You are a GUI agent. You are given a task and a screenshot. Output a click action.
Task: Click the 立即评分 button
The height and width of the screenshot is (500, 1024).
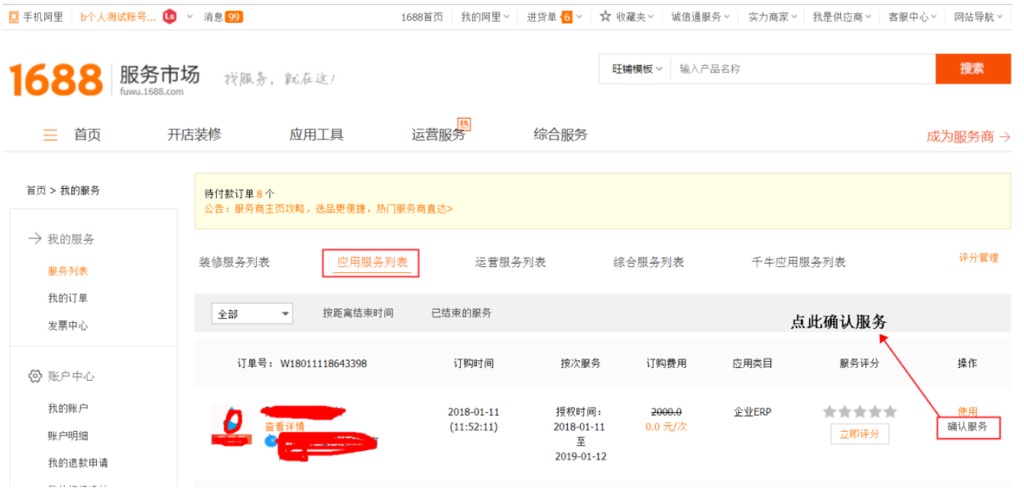[859, 434]
